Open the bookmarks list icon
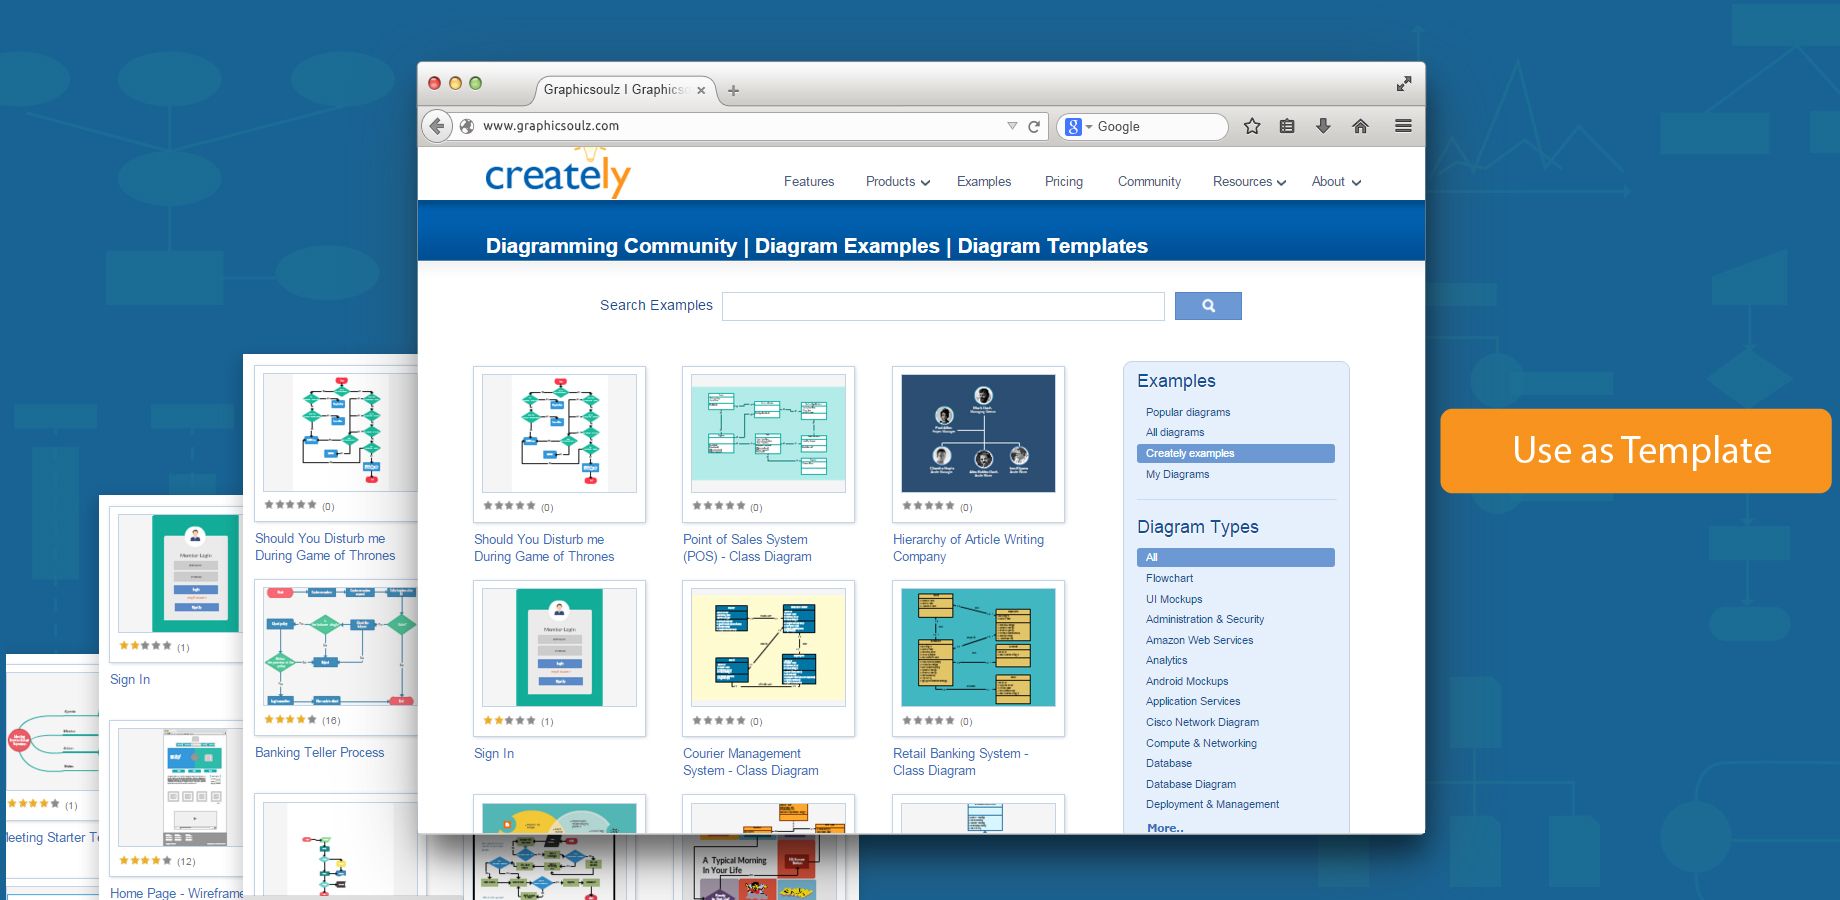1840x900 pixels. point(1287,126)
